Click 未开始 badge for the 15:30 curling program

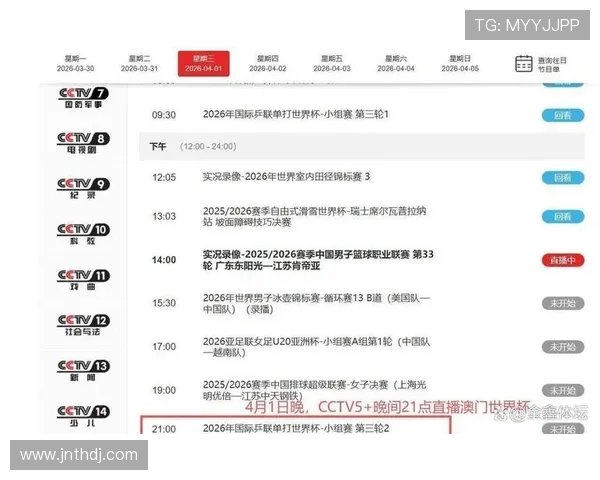click(563, 304)
